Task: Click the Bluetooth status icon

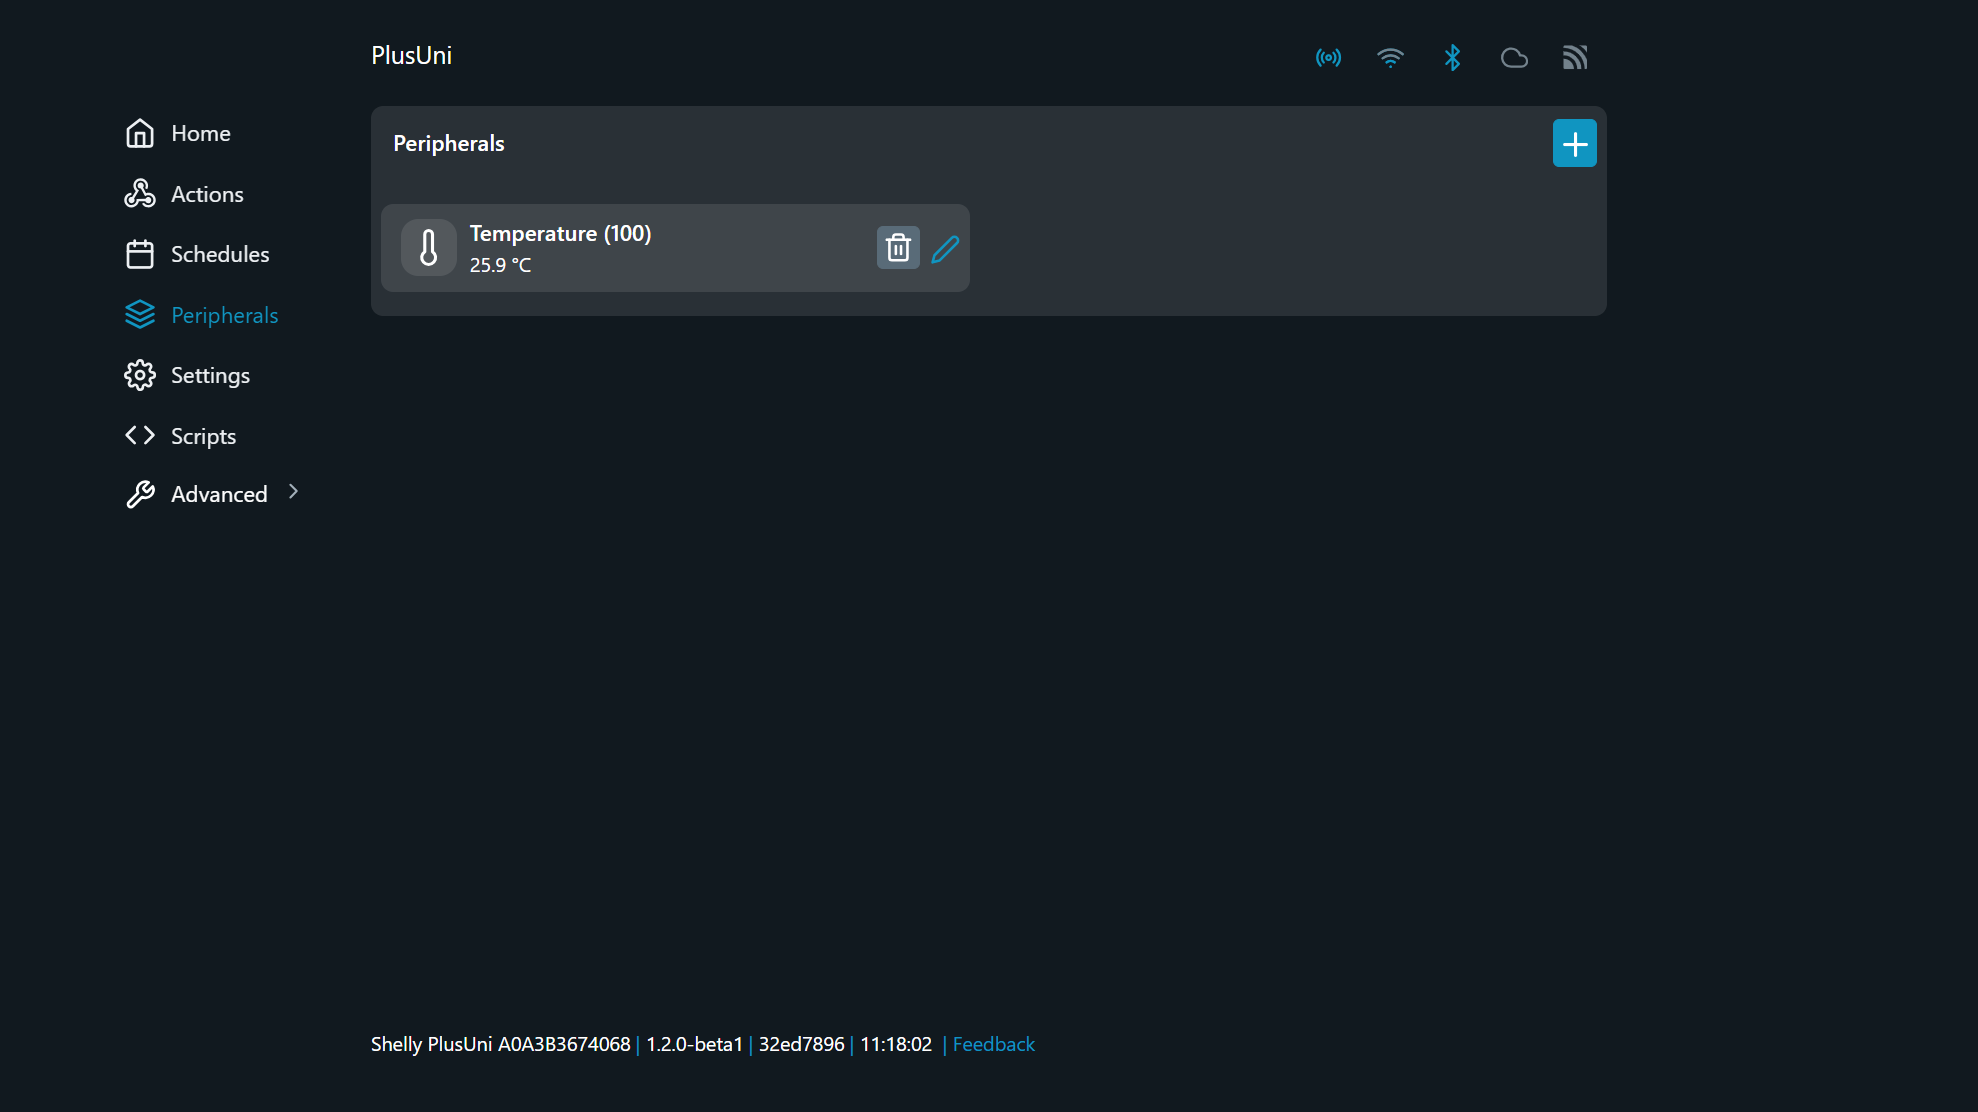Action: point(1453,57)
